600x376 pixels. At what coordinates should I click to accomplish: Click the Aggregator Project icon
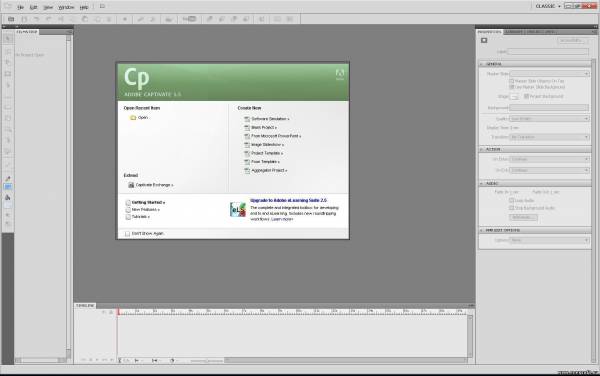(247, 171)
